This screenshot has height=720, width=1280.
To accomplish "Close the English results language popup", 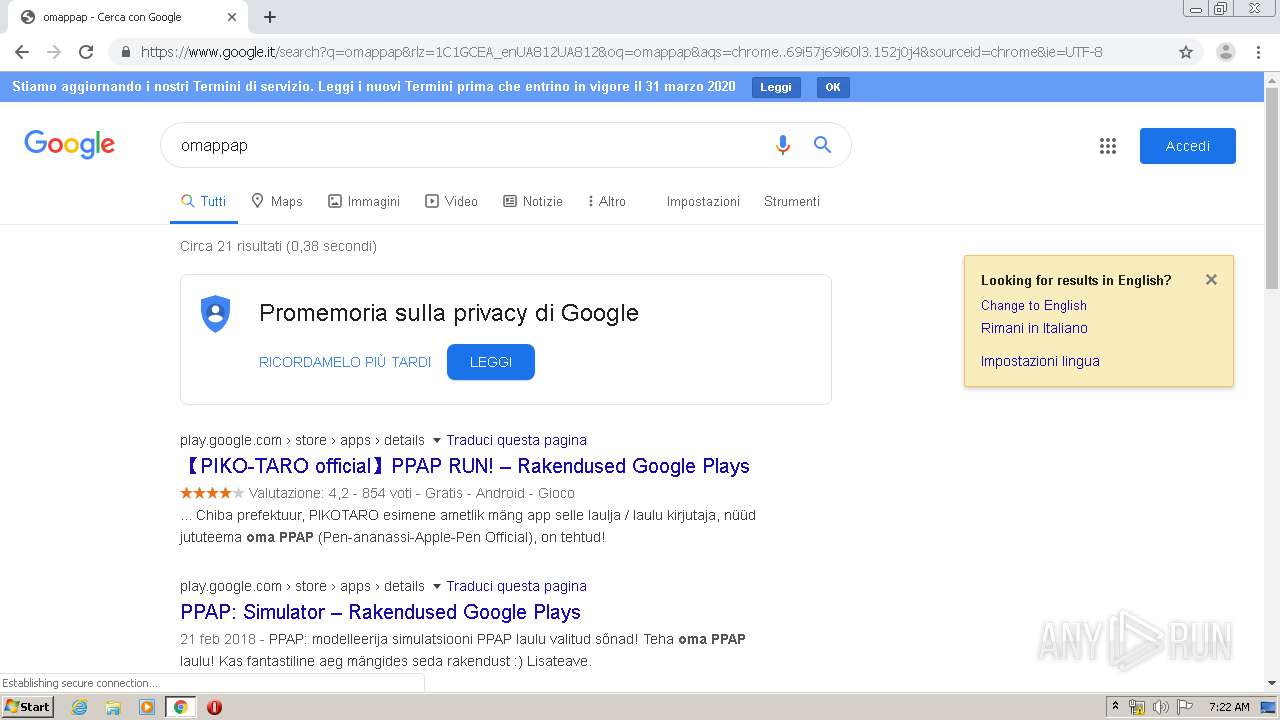I will [1211, 280].
